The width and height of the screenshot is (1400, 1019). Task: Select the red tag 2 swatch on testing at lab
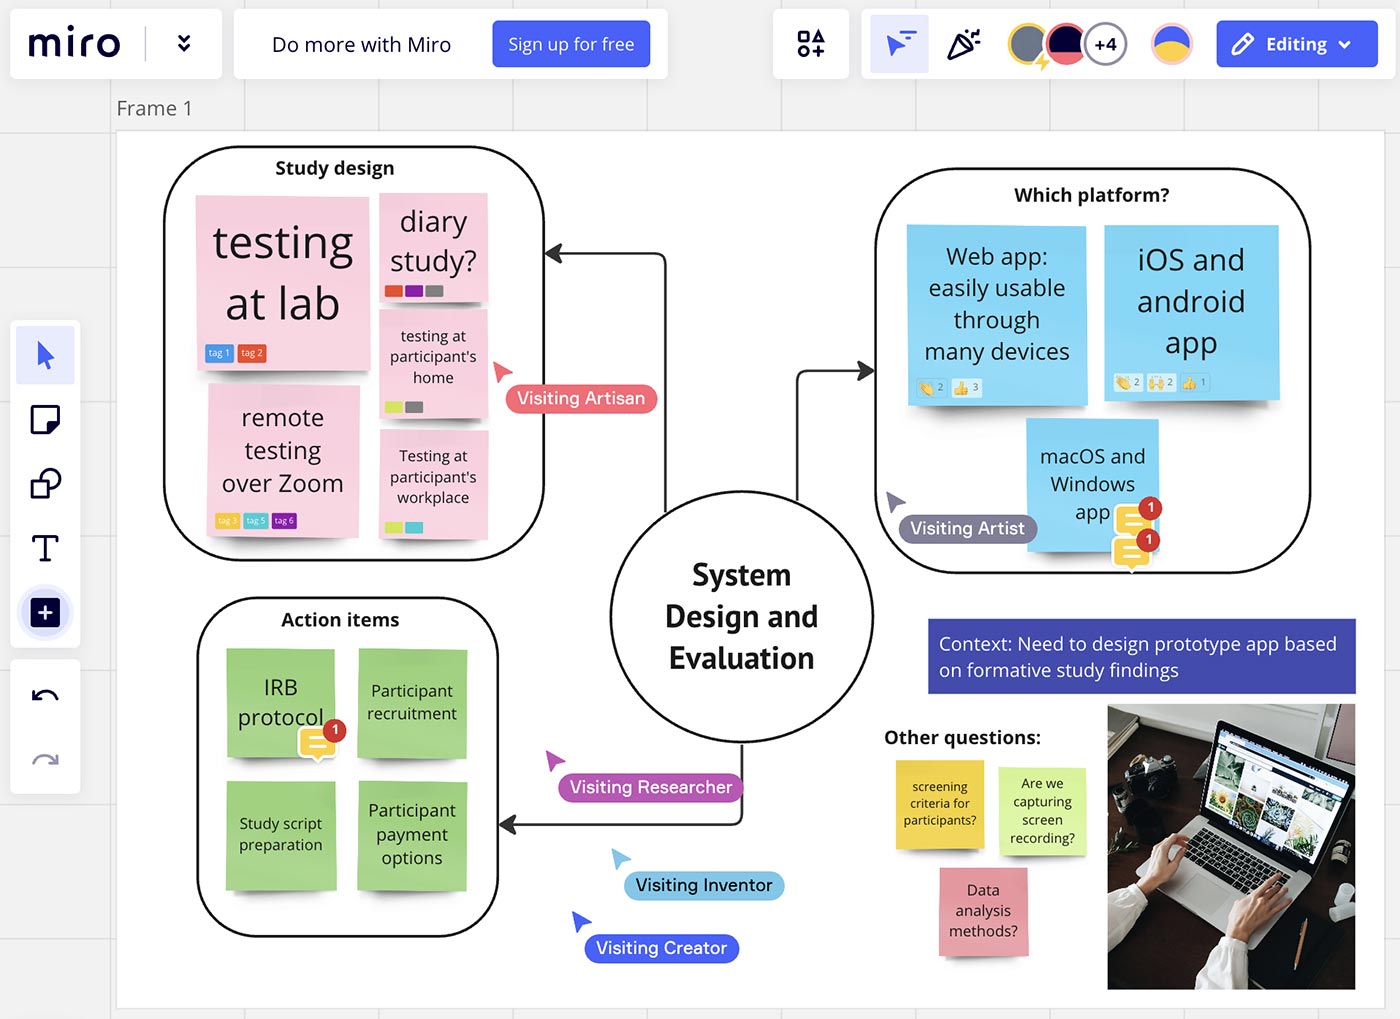(x=251, y=353)
